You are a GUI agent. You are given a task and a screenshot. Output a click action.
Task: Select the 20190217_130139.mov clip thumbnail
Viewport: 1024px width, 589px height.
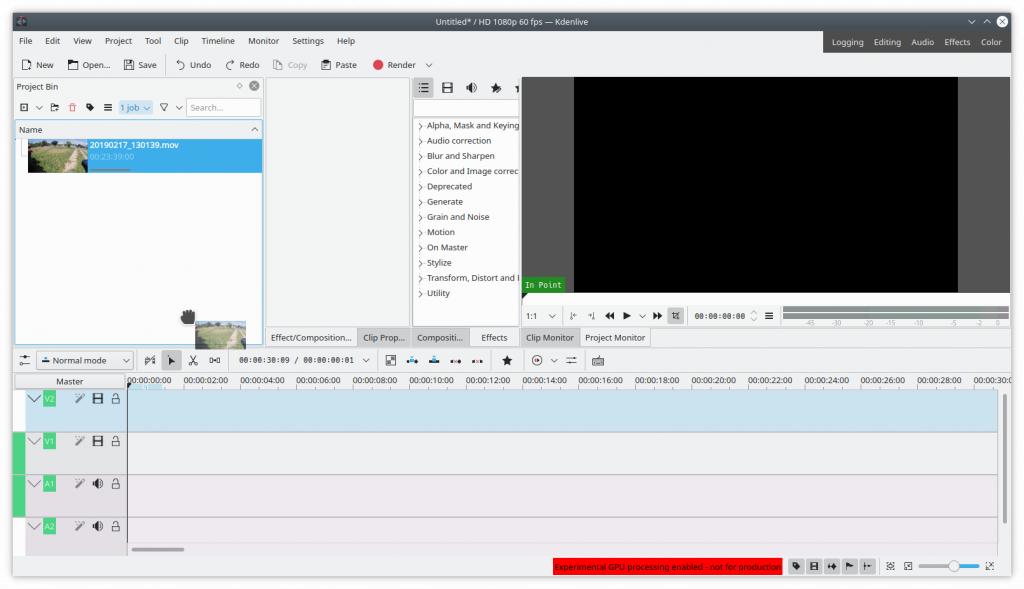pyautogui.click(x=58, y=156)
